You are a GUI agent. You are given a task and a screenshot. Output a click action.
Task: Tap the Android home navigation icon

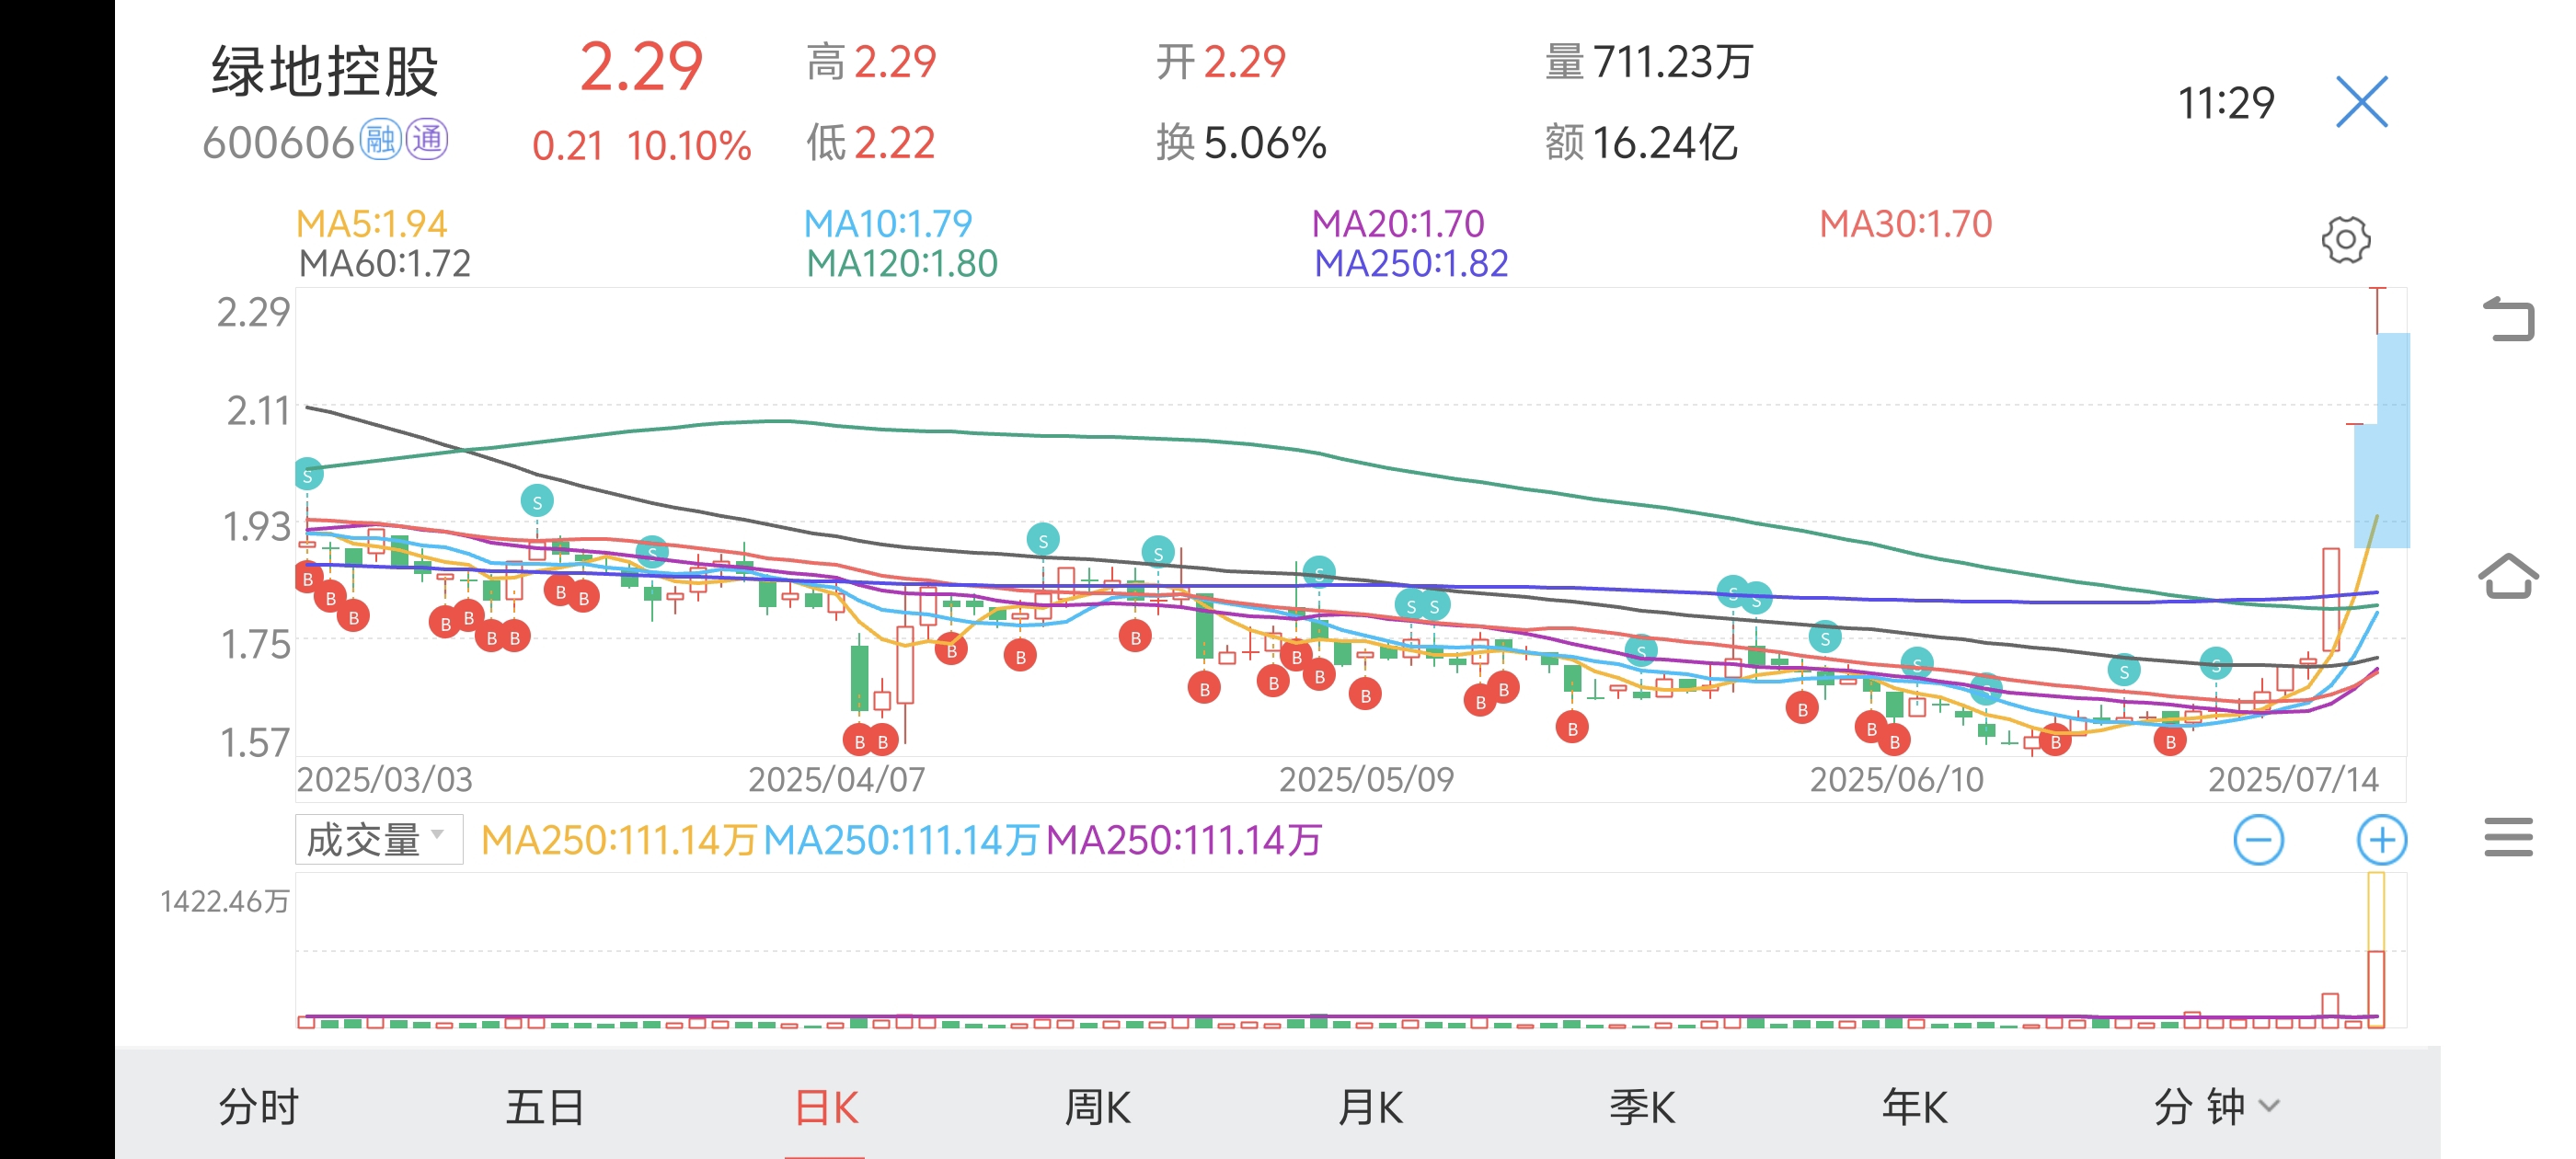(2508, 575)
